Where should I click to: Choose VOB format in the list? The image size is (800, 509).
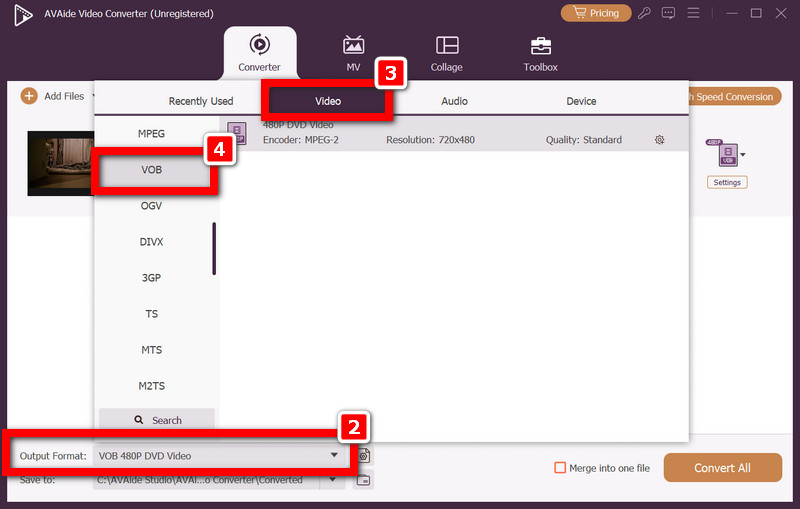coord(152,170)
